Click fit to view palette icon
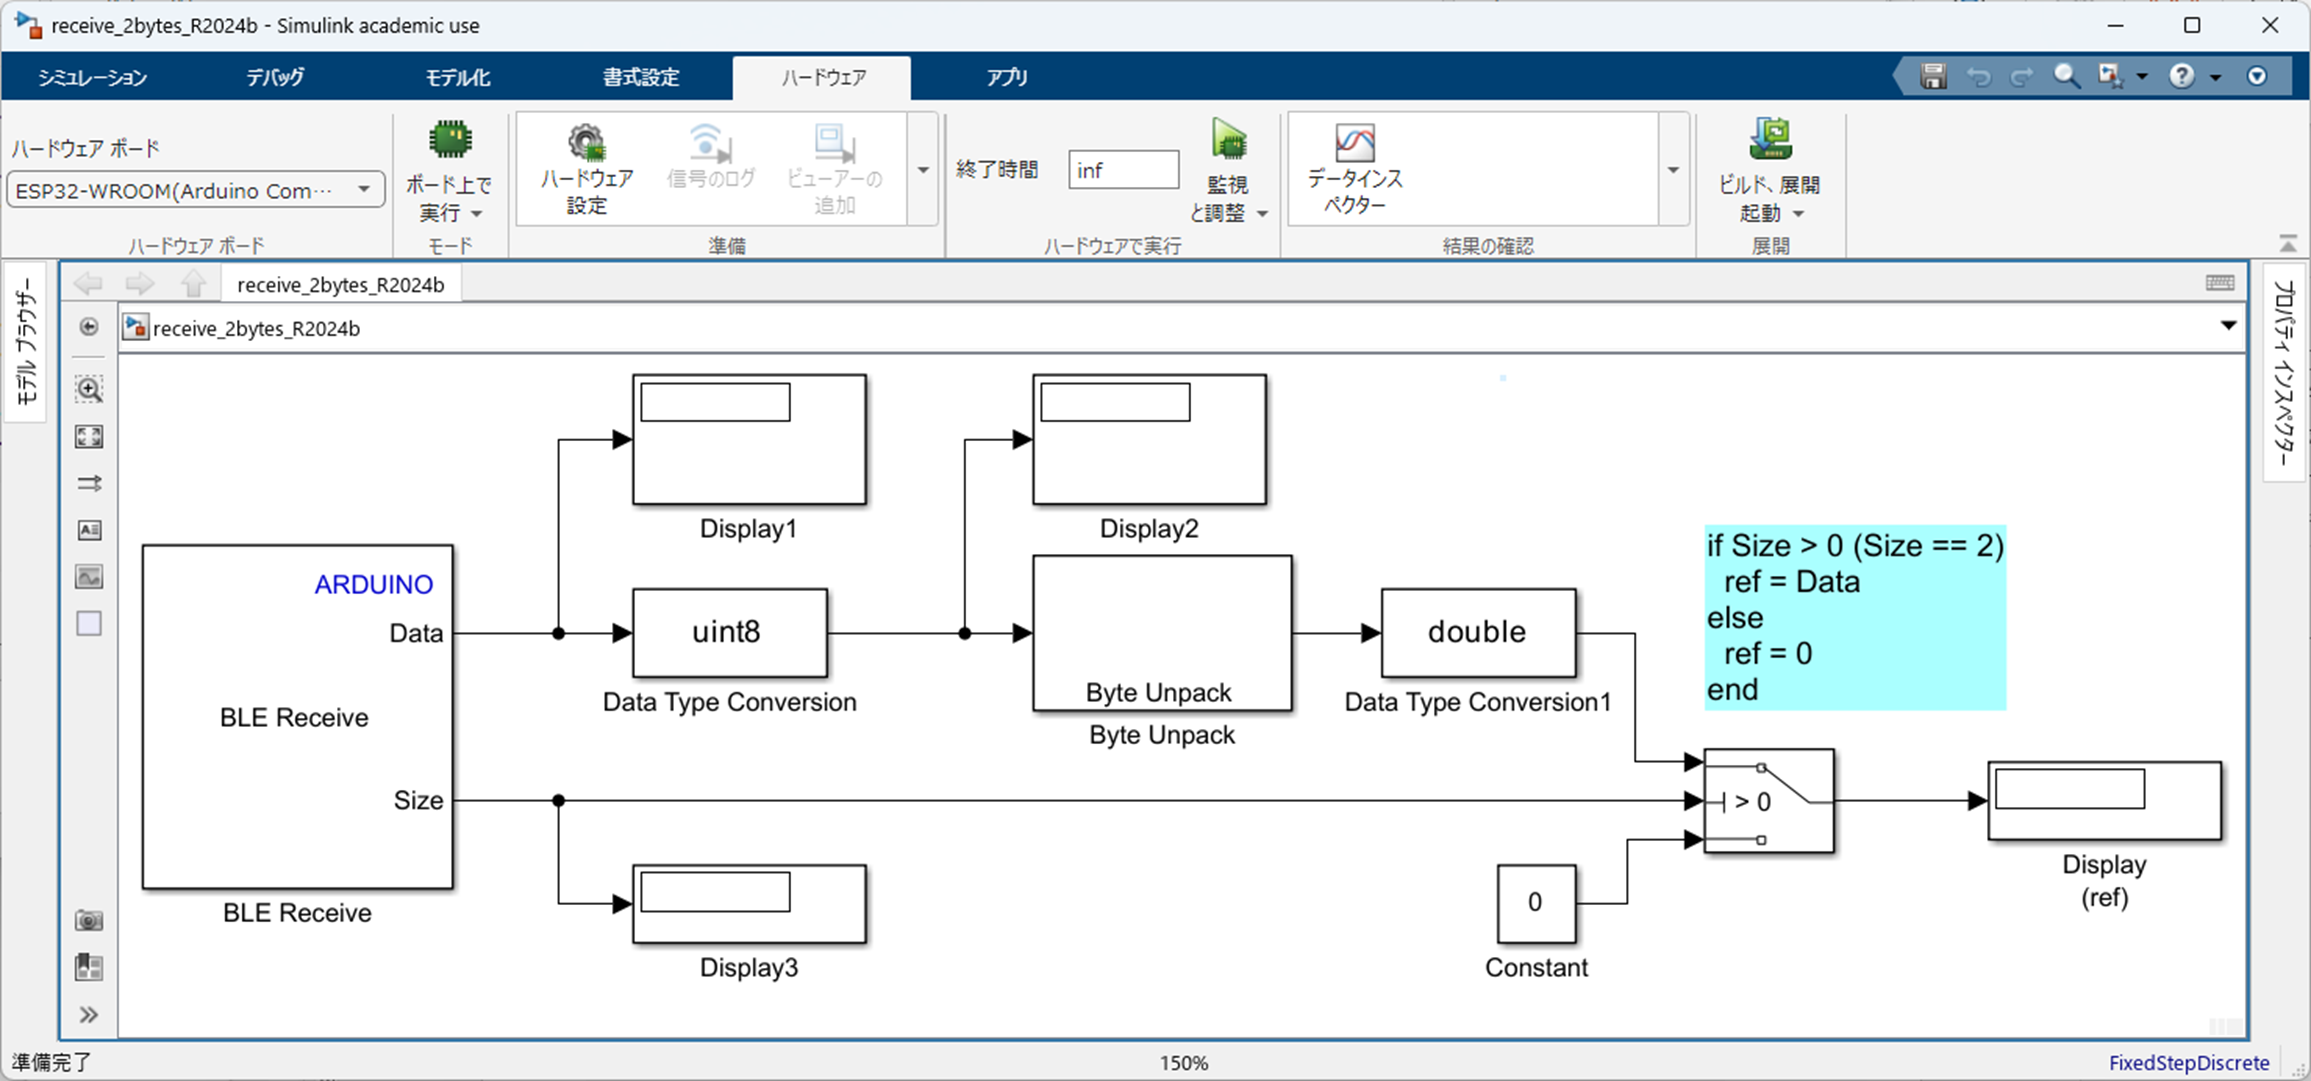The width and height of the screenshot is (2311, 1081). [89, 437]
